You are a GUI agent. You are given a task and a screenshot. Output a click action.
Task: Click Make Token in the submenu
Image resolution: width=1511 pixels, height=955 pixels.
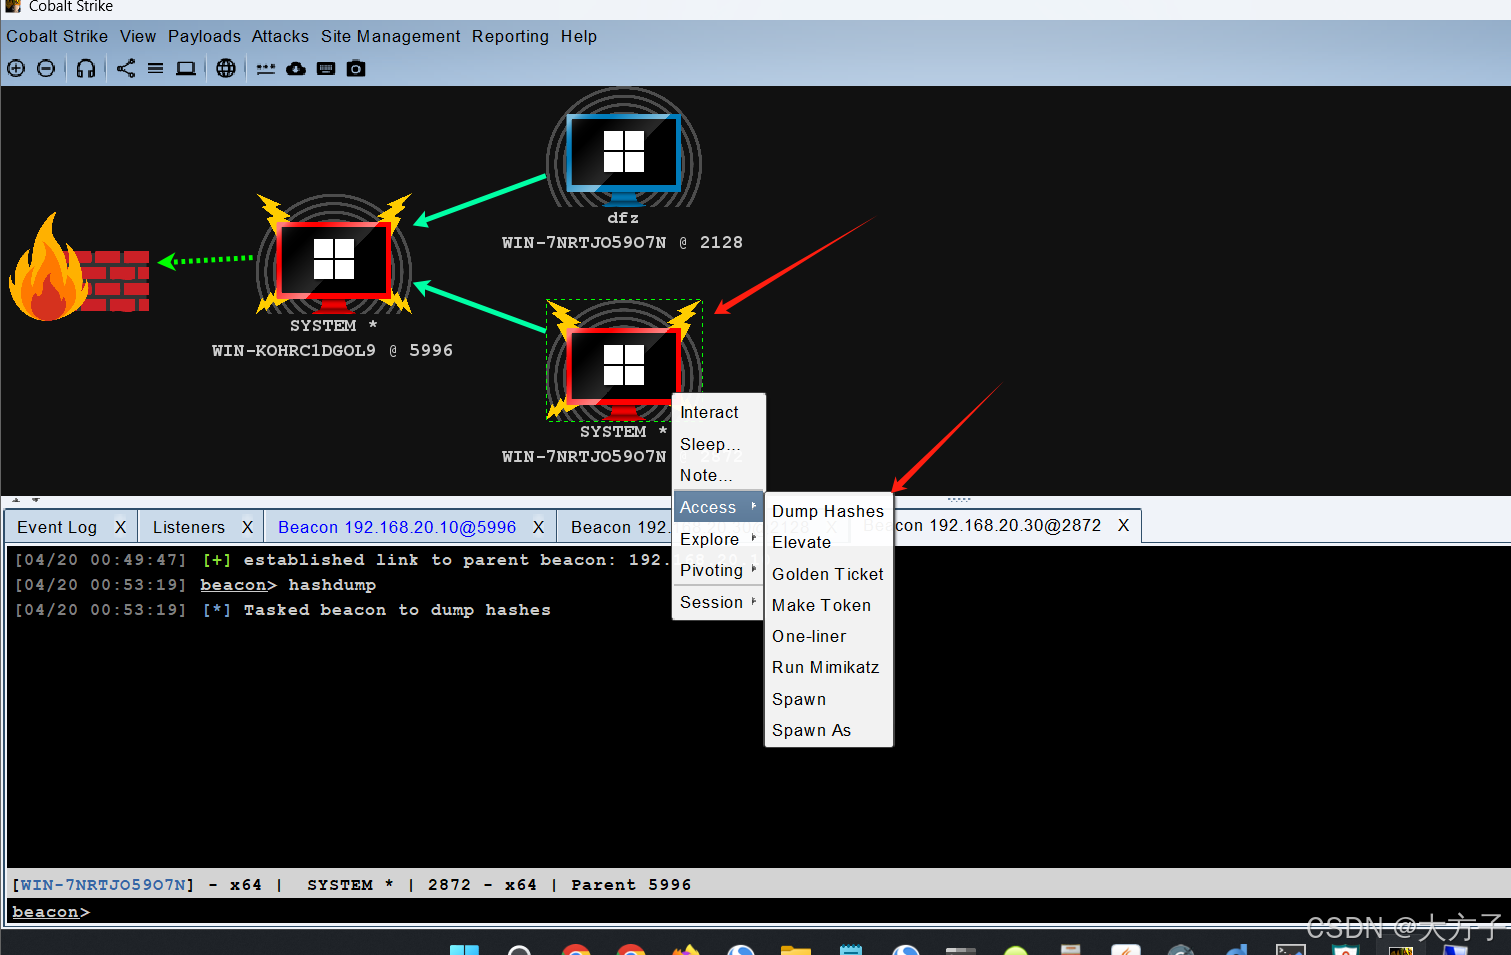828,605
